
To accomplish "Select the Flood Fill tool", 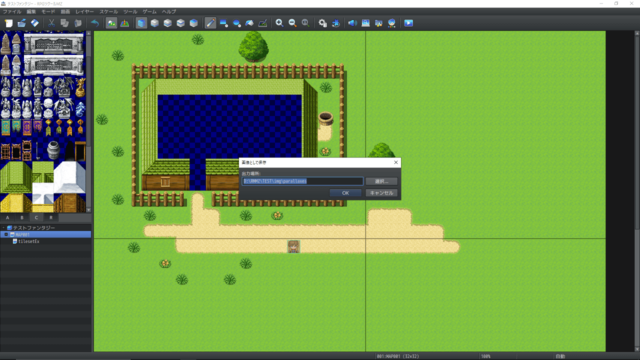I will 249,23.
